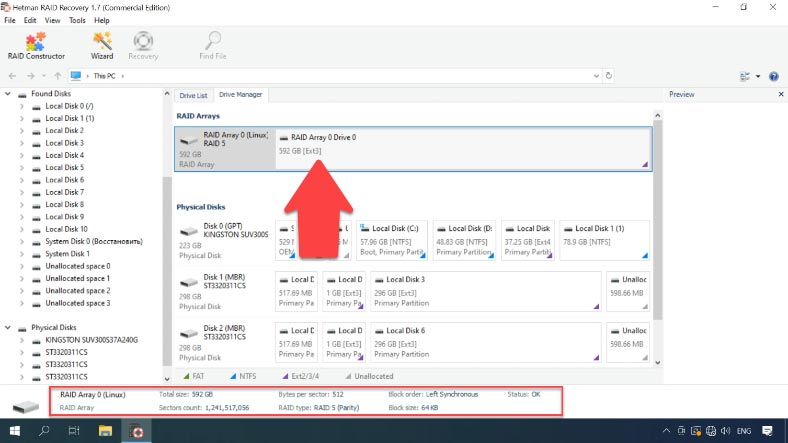Select Disk 1 (MBR) ST3320311CS disk
The image size is (788, 443).
pyautogui.click(x=224, y=292)
